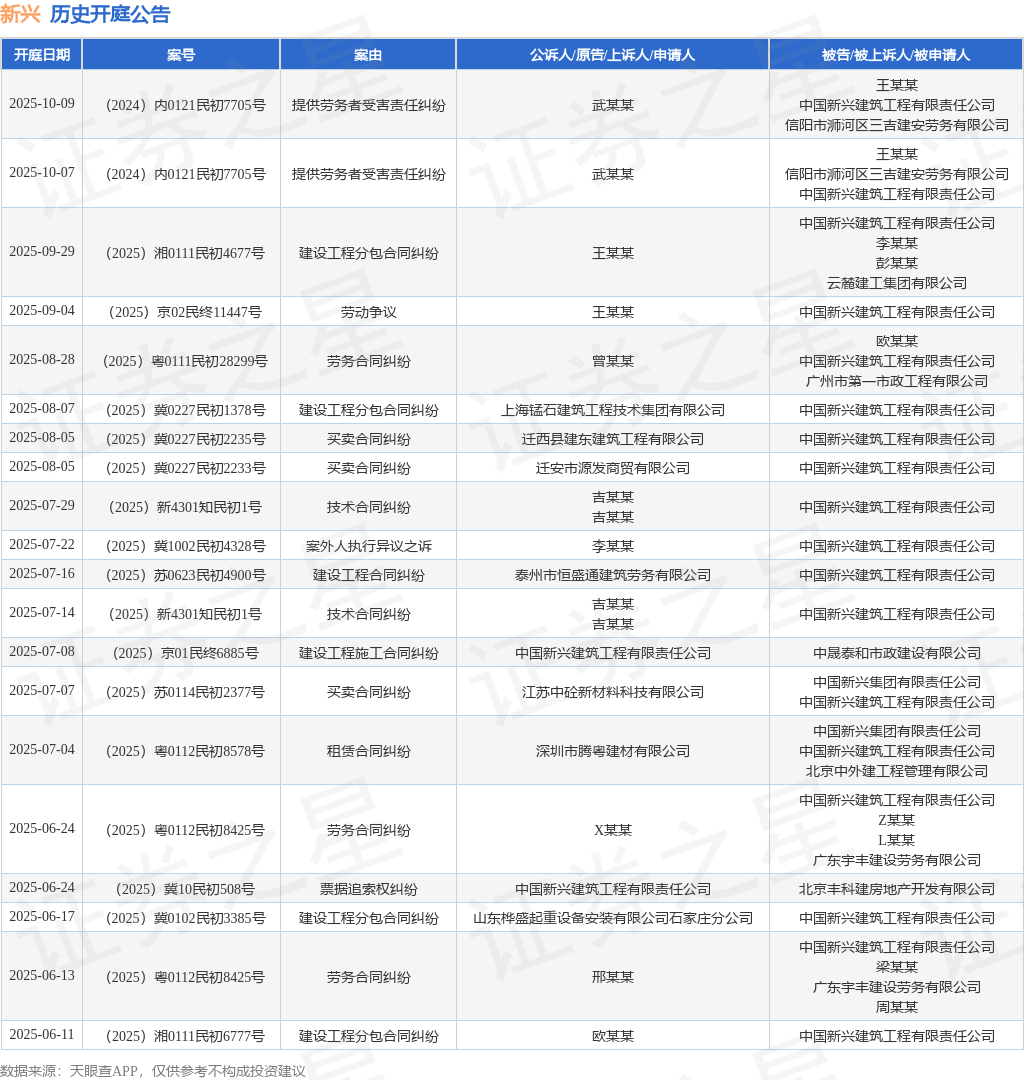This screenshot has width=1024, height=1080.
Task: Select date cell 2025-10-09
Action: (42, 103)
